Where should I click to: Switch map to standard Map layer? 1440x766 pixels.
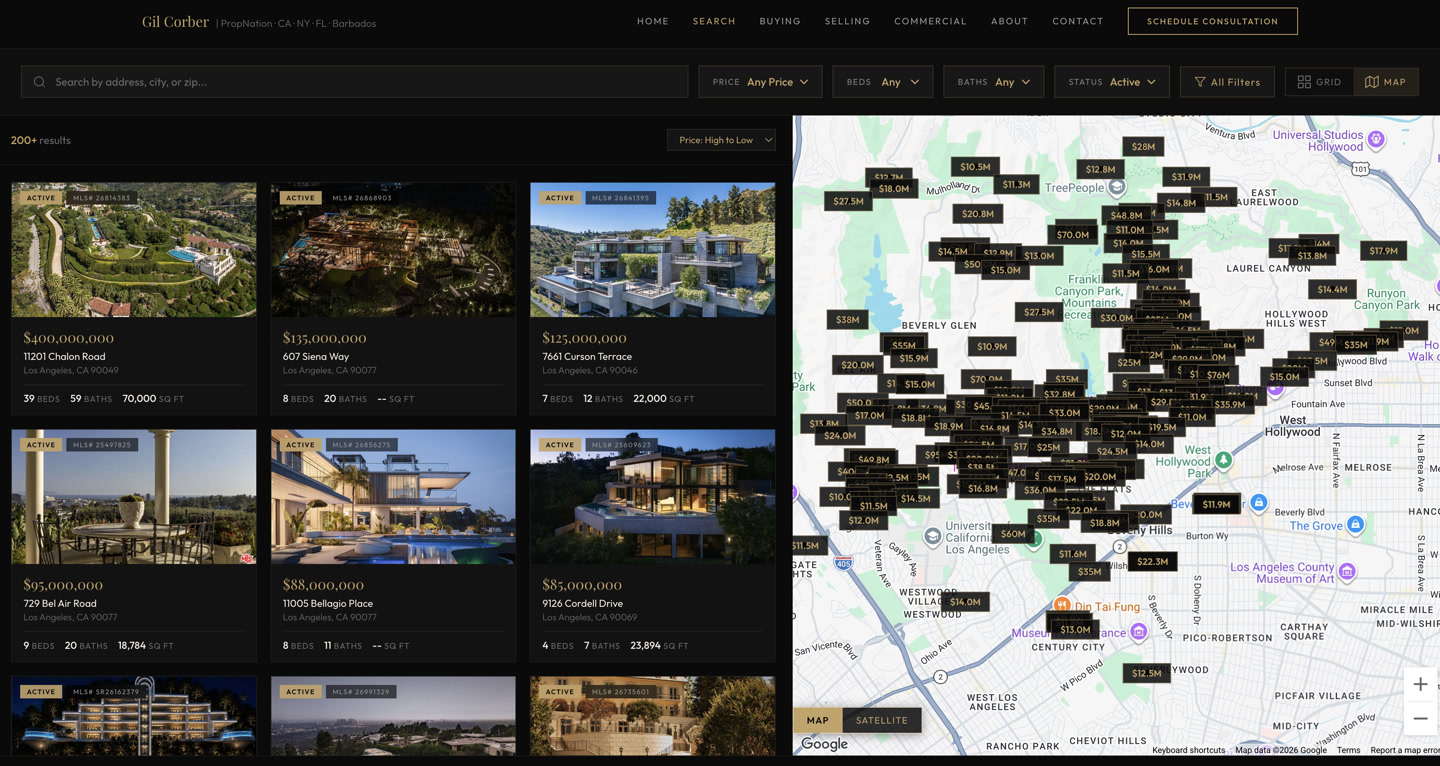point(818,720)
